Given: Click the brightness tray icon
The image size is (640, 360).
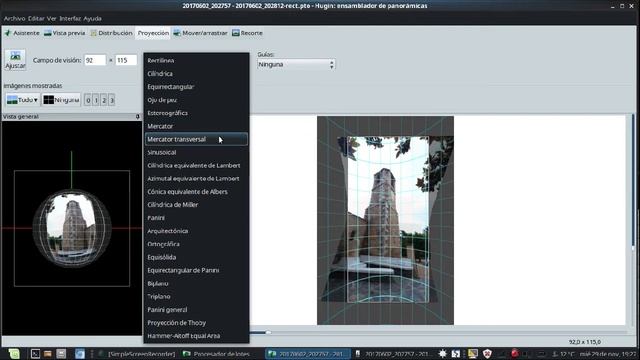Looking at the screenshot, I should (442, 353).
